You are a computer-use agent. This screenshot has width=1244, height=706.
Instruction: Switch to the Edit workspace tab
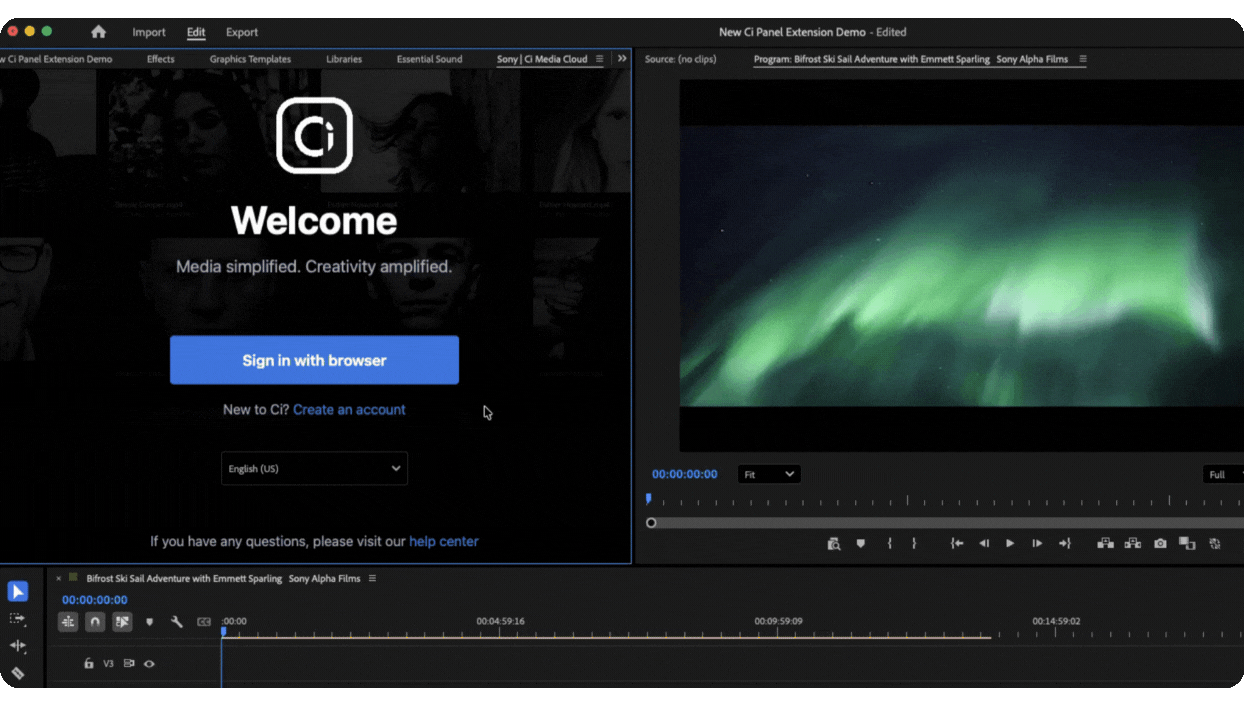196,32
